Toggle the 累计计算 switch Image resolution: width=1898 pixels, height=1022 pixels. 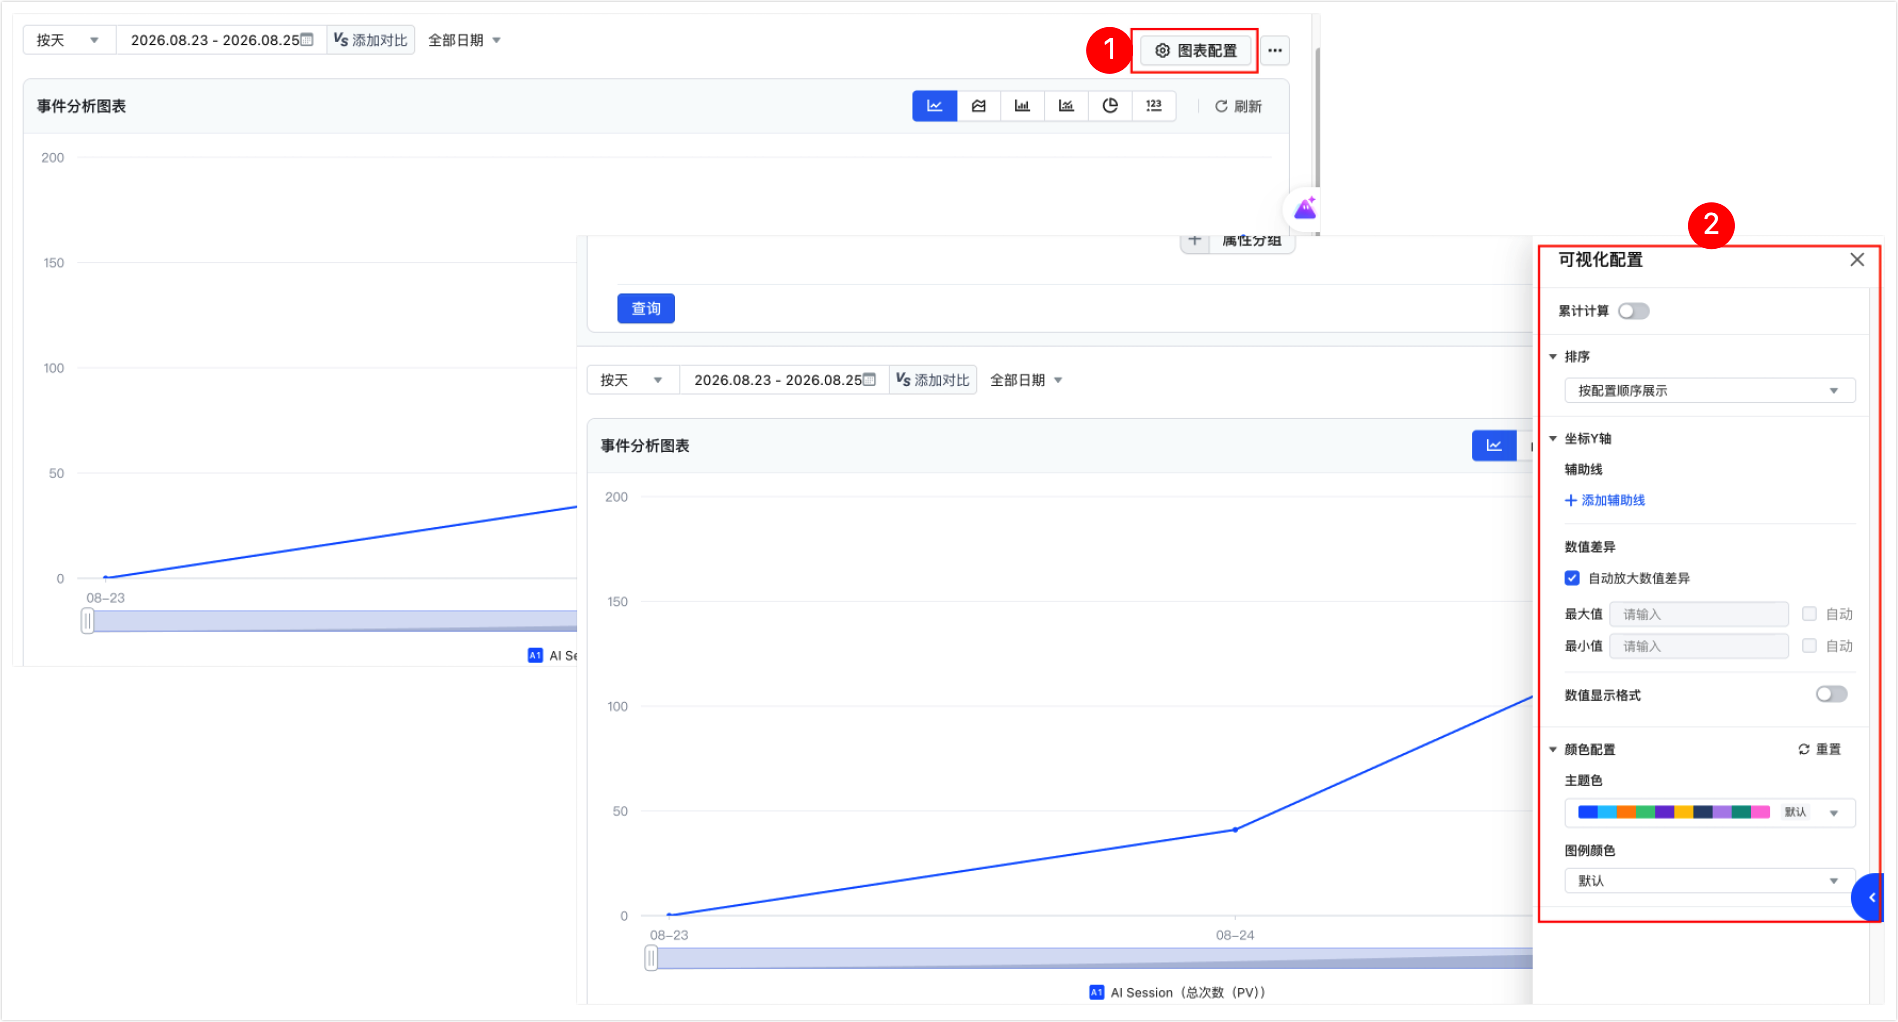pos(1634,311)
